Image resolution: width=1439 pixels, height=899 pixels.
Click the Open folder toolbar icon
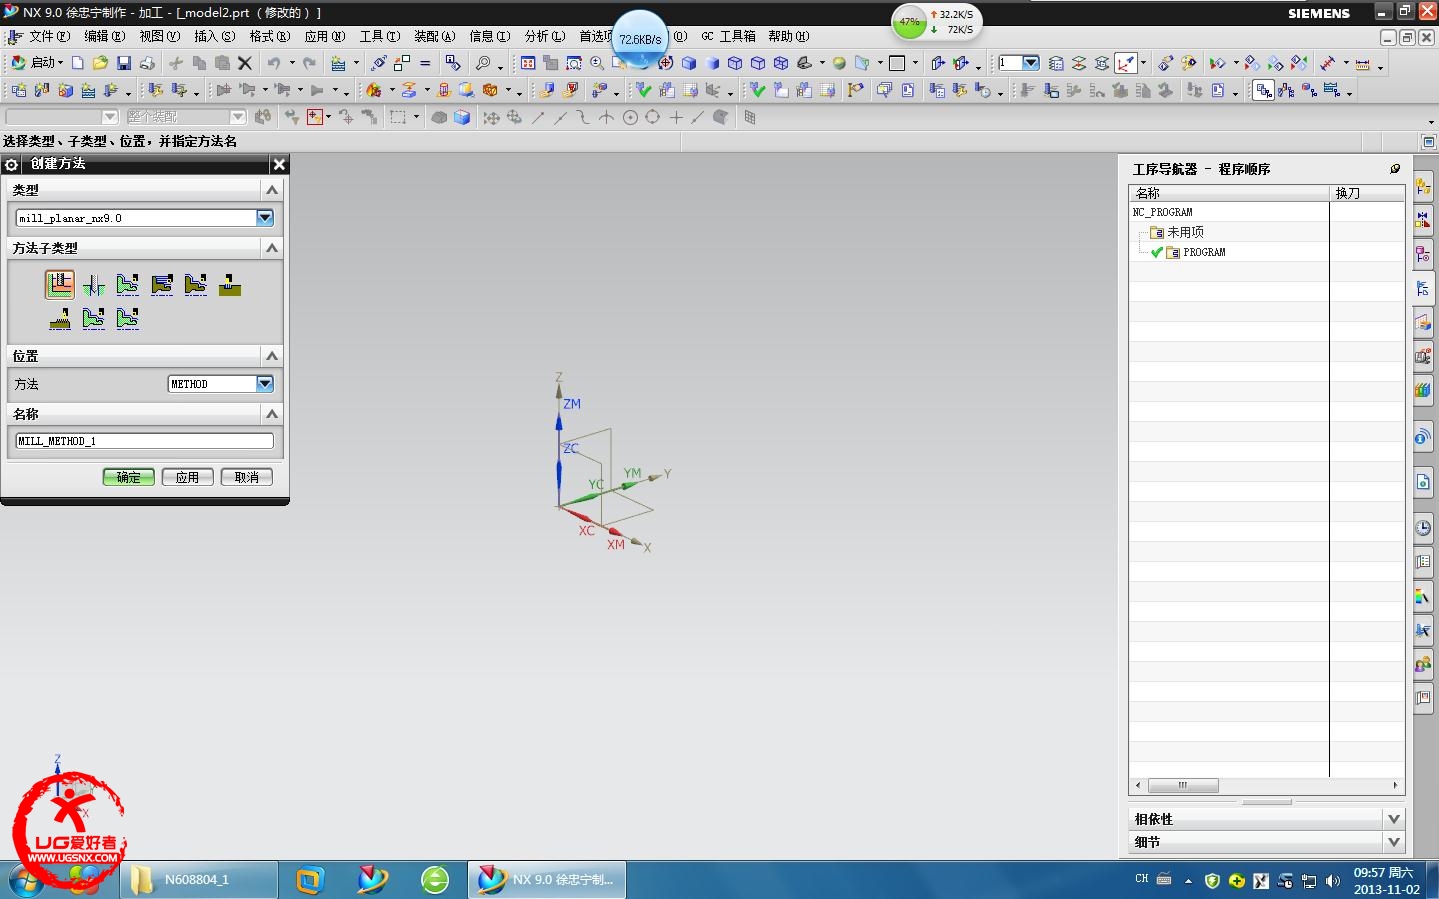pos(100,63)
